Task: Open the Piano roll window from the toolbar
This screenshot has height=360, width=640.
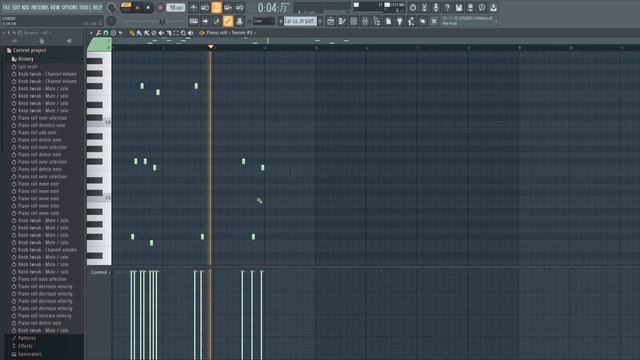Action: pyautogui.click(x=342, y=21)
